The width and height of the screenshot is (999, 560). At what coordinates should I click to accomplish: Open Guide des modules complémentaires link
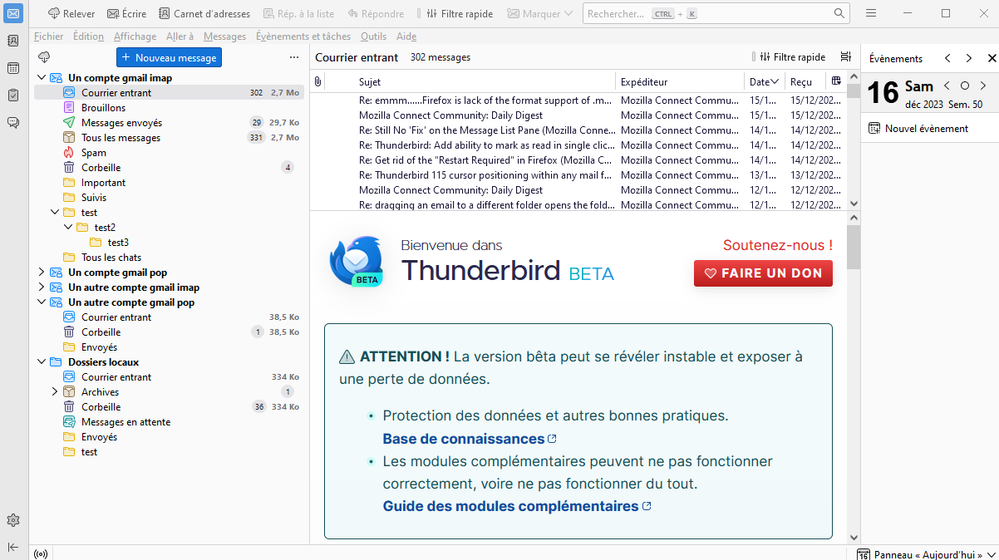click(517, 506)
